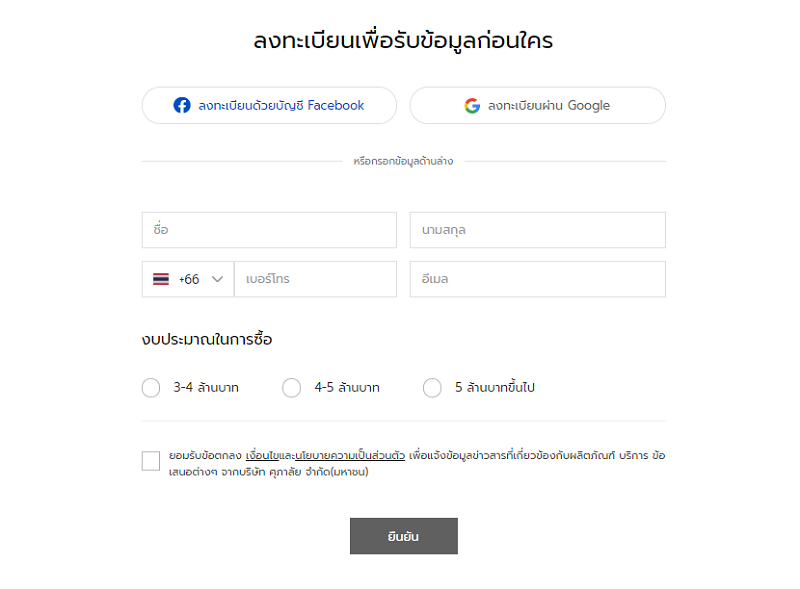
Task: Click the "5 ล้านบาทขึ้นไป" label text
Action: 495,388
